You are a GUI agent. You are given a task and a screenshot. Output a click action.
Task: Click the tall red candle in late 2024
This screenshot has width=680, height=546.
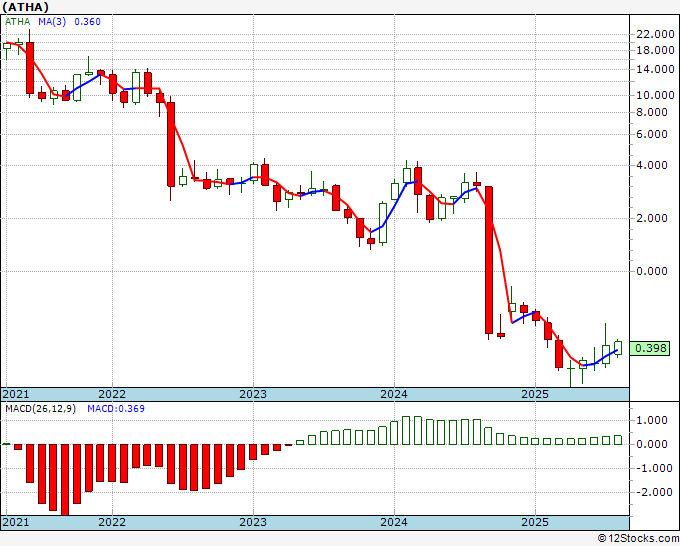pos(489,260)
